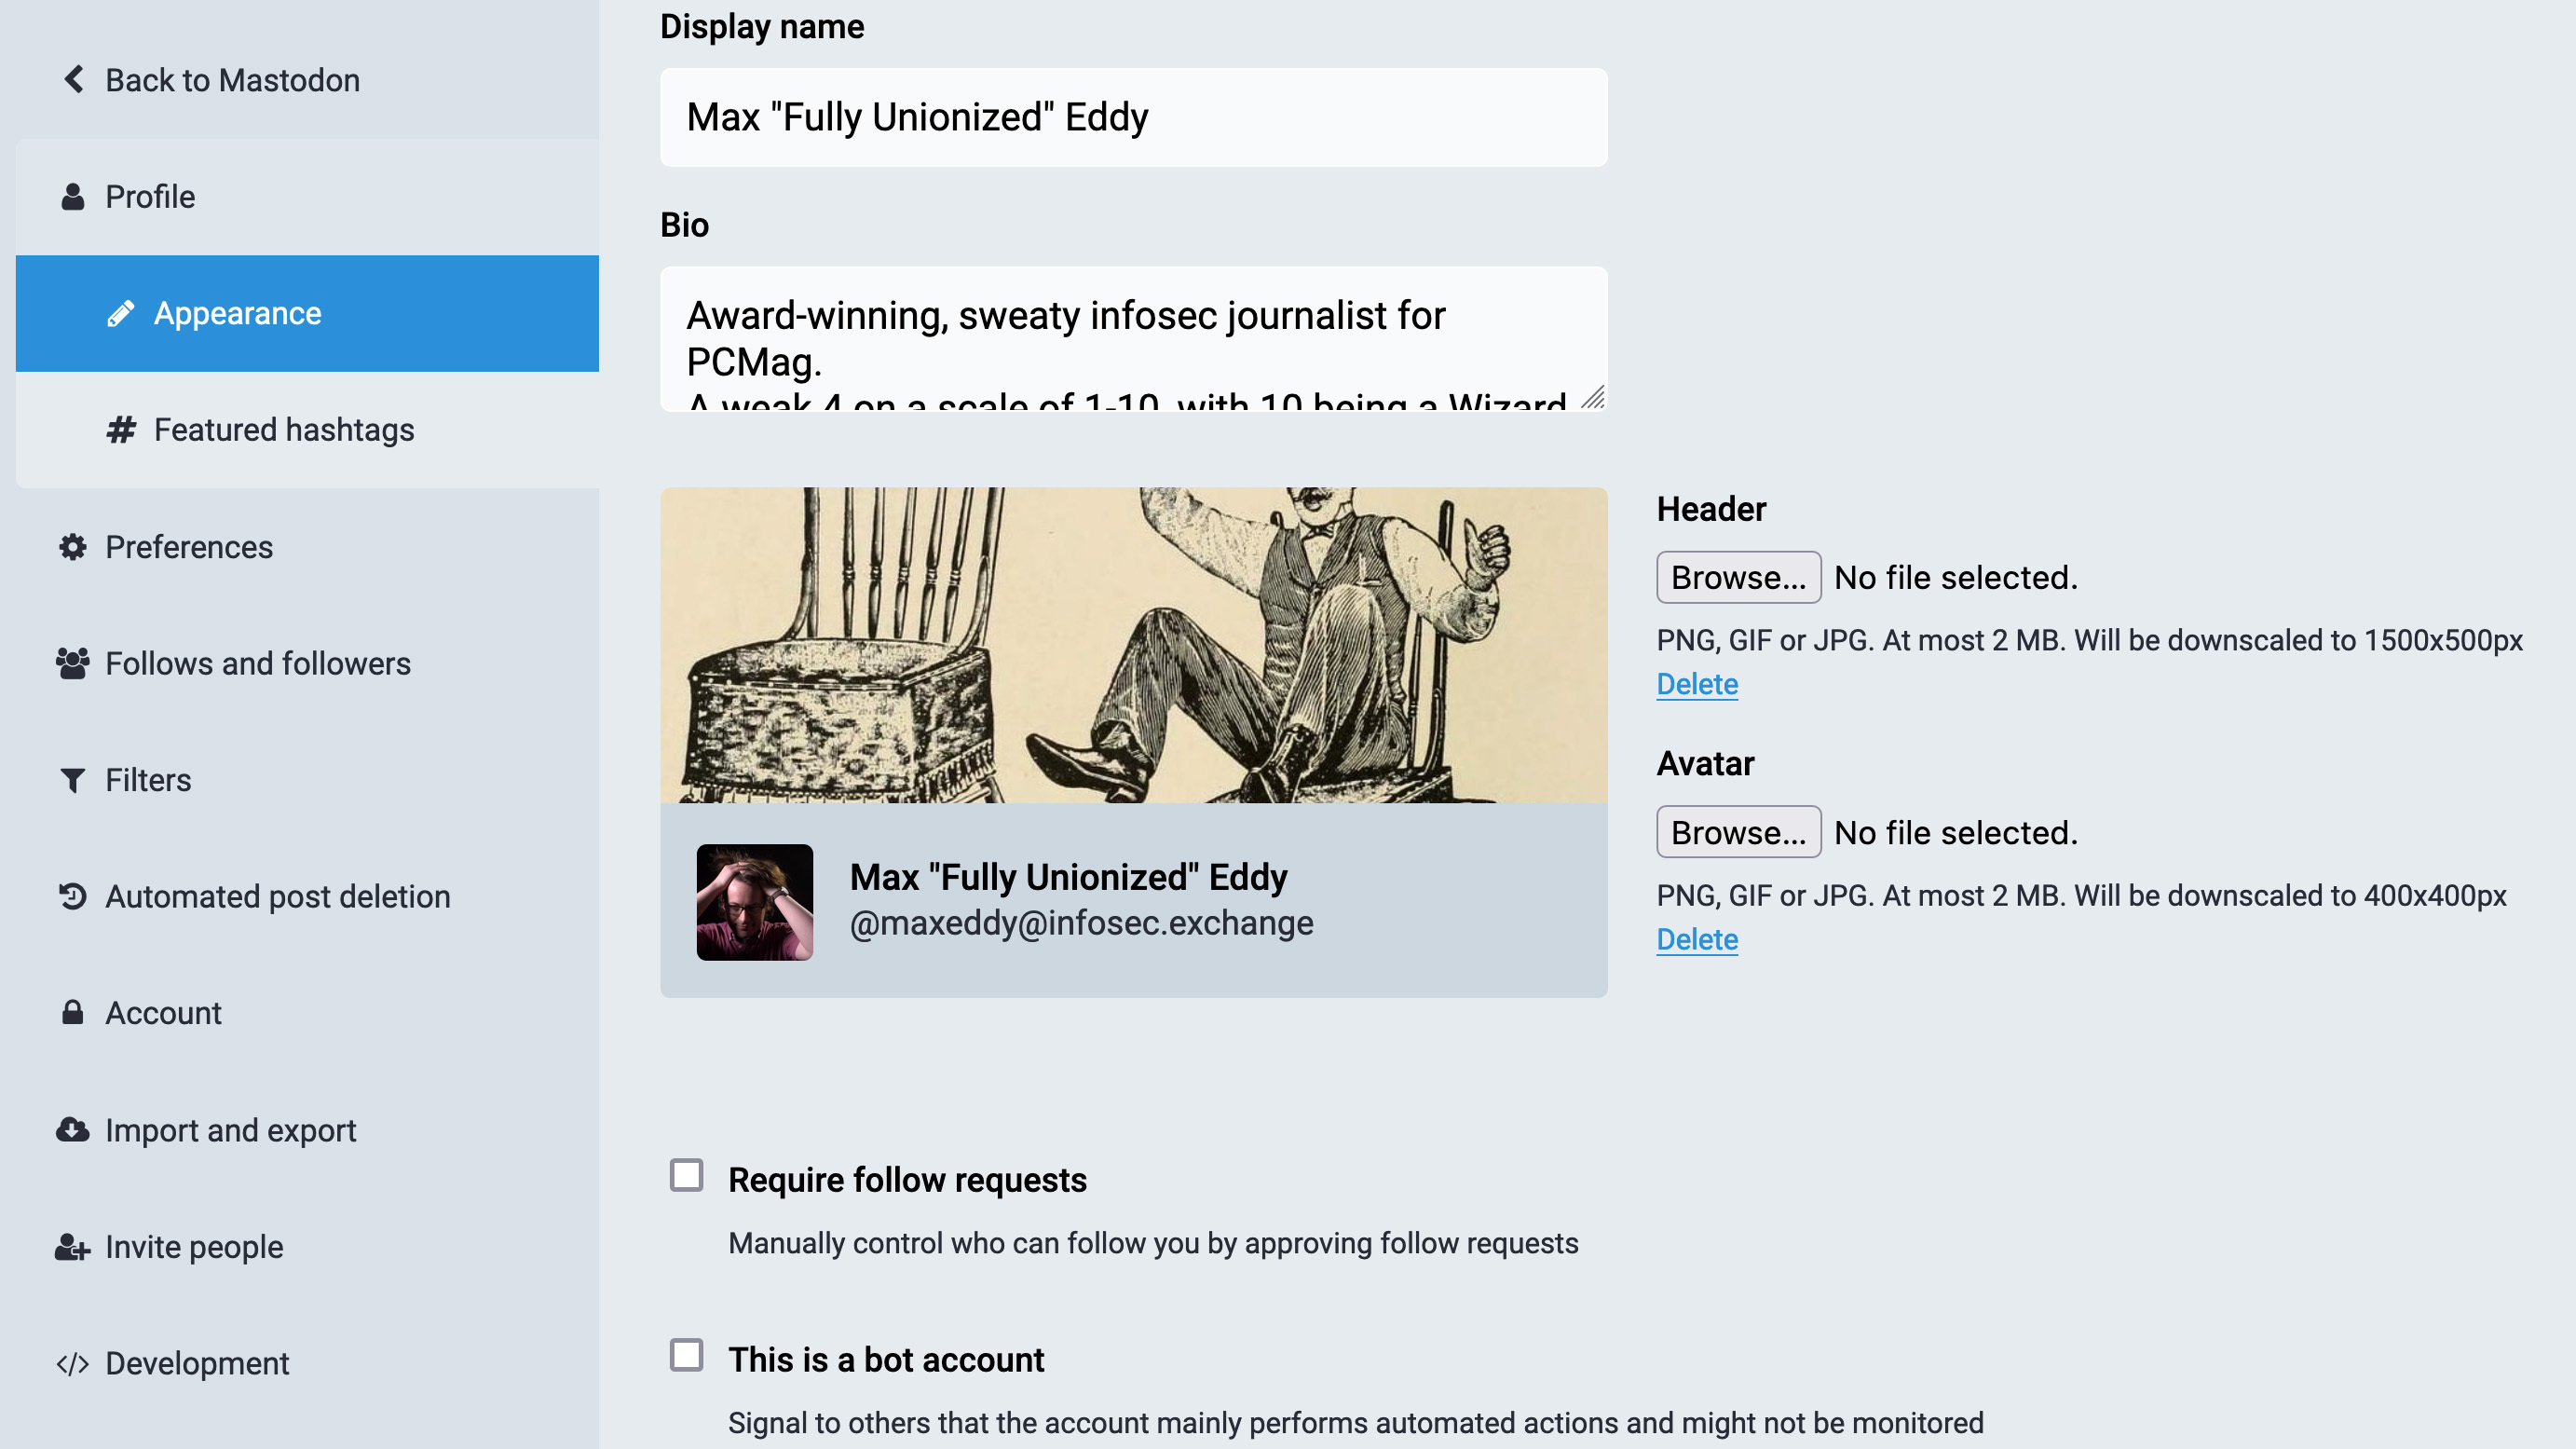Click the Automated post deletion icon
Image resolution: width=2576 pixels, height=1449 pixels.
pyautogui.click(x=71, y=895)
